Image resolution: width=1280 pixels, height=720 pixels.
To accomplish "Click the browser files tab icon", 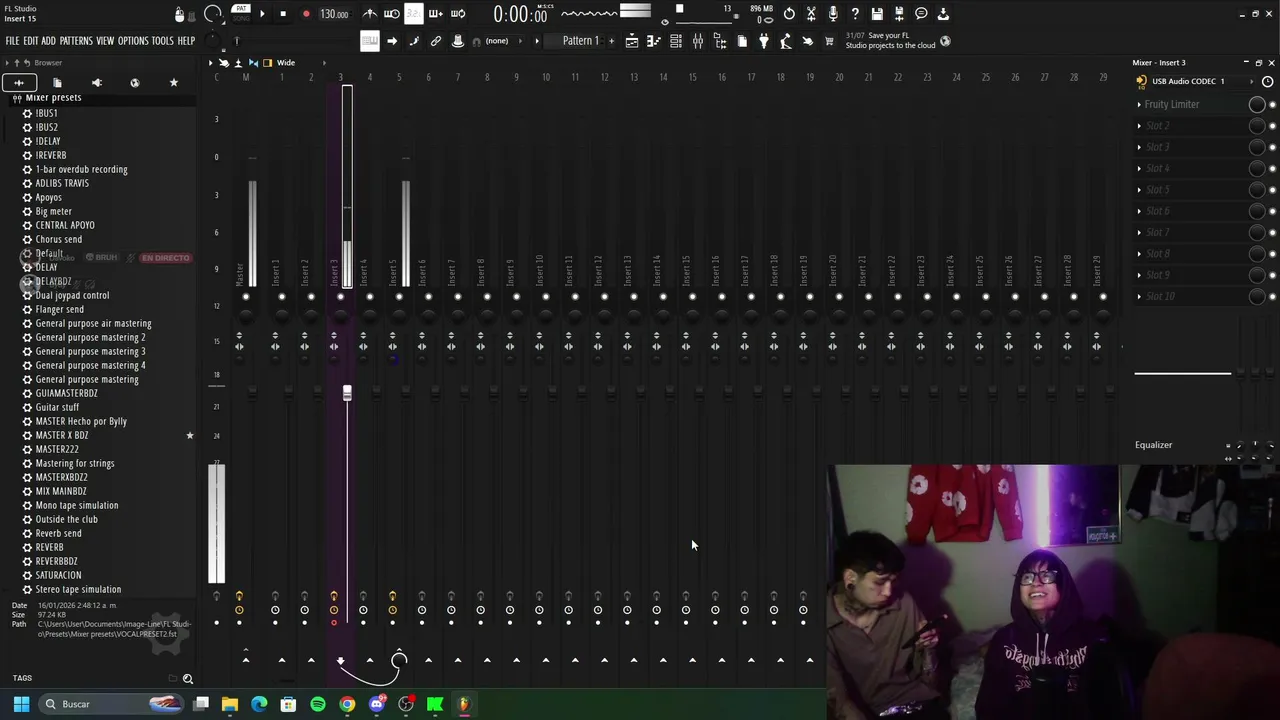I will point(57,83).
